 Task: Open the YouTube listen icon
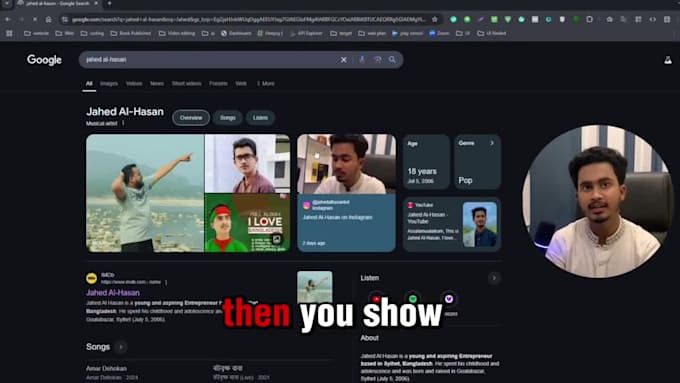pyautogui.click(x=376, y=299)
